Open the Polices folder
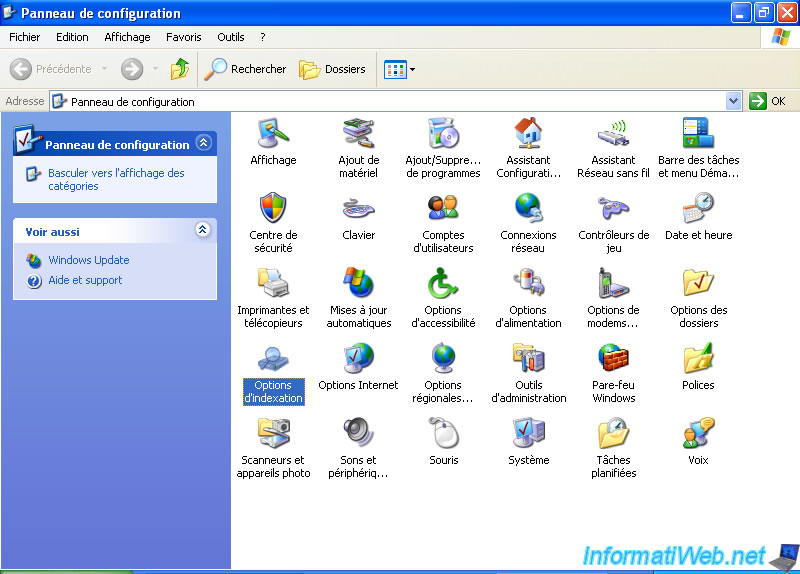The image size is (800, 574). (698, 367)
